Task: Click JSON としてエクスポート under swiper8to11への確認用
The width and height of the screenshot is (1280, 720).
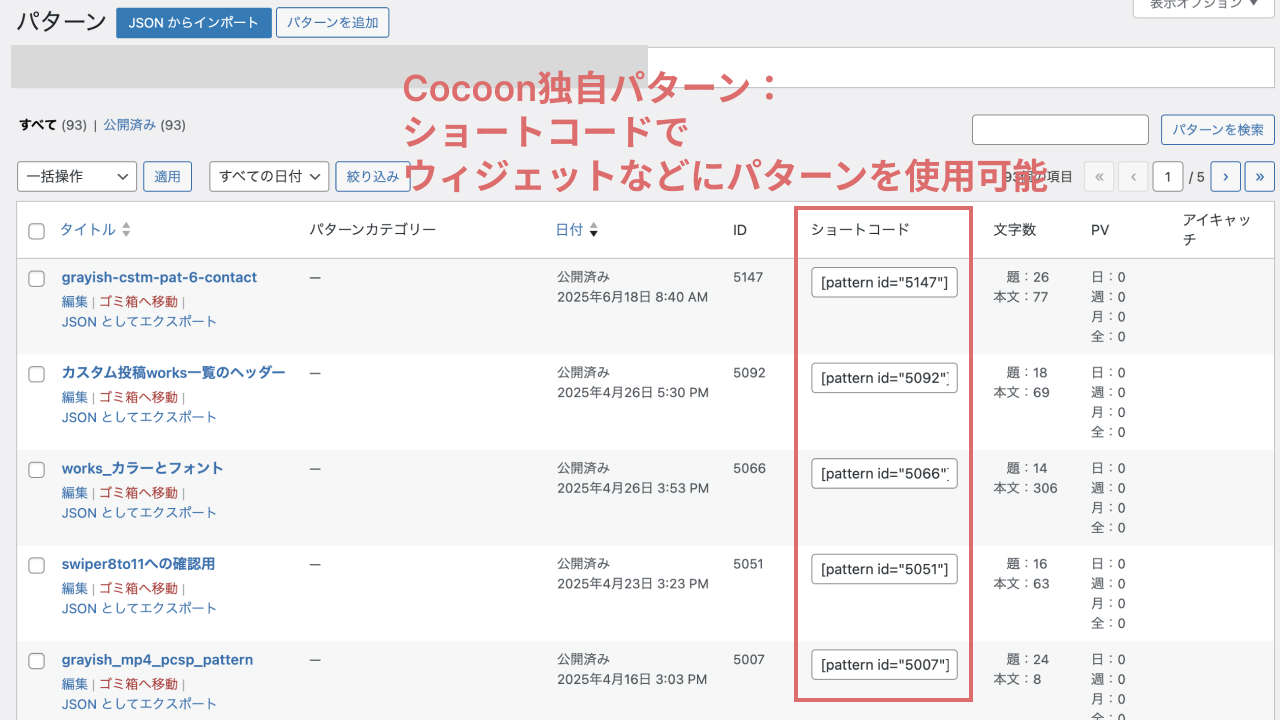Action: coord(139,608)
